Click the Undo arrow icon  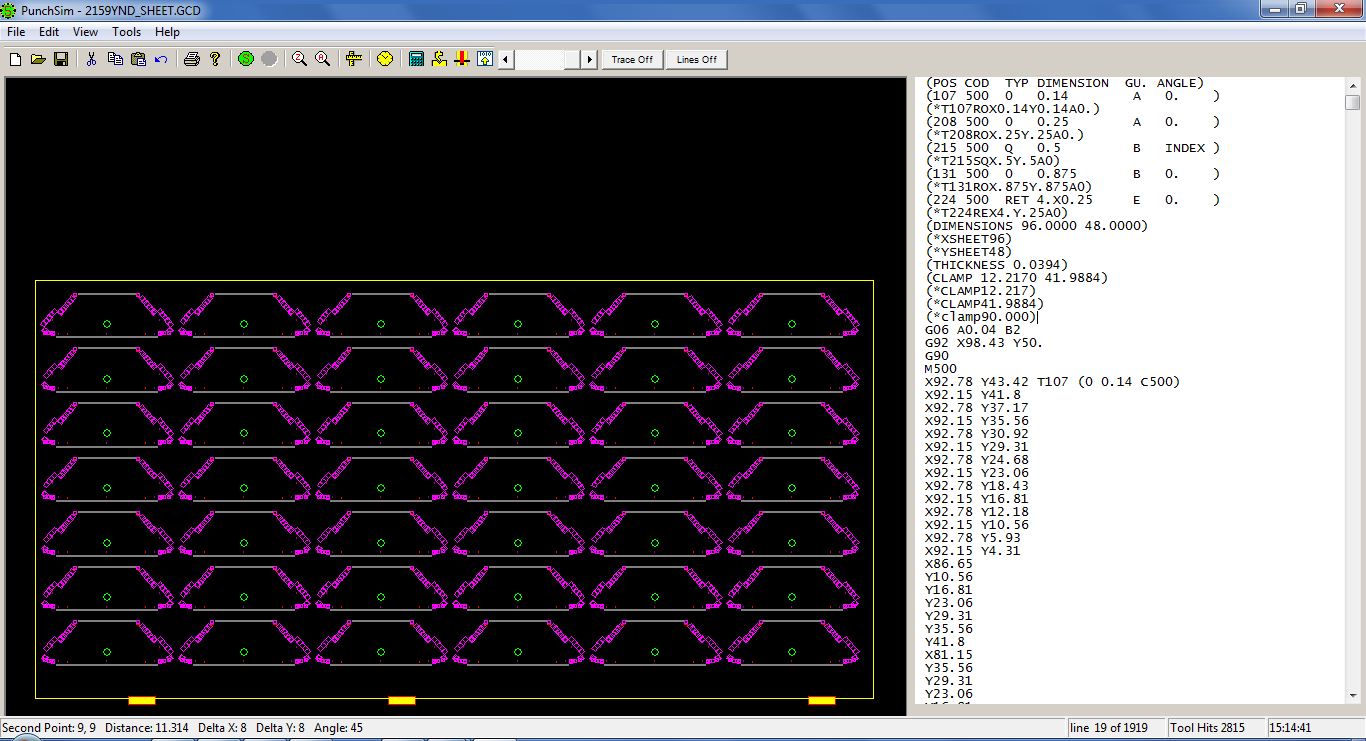[161, 60]
